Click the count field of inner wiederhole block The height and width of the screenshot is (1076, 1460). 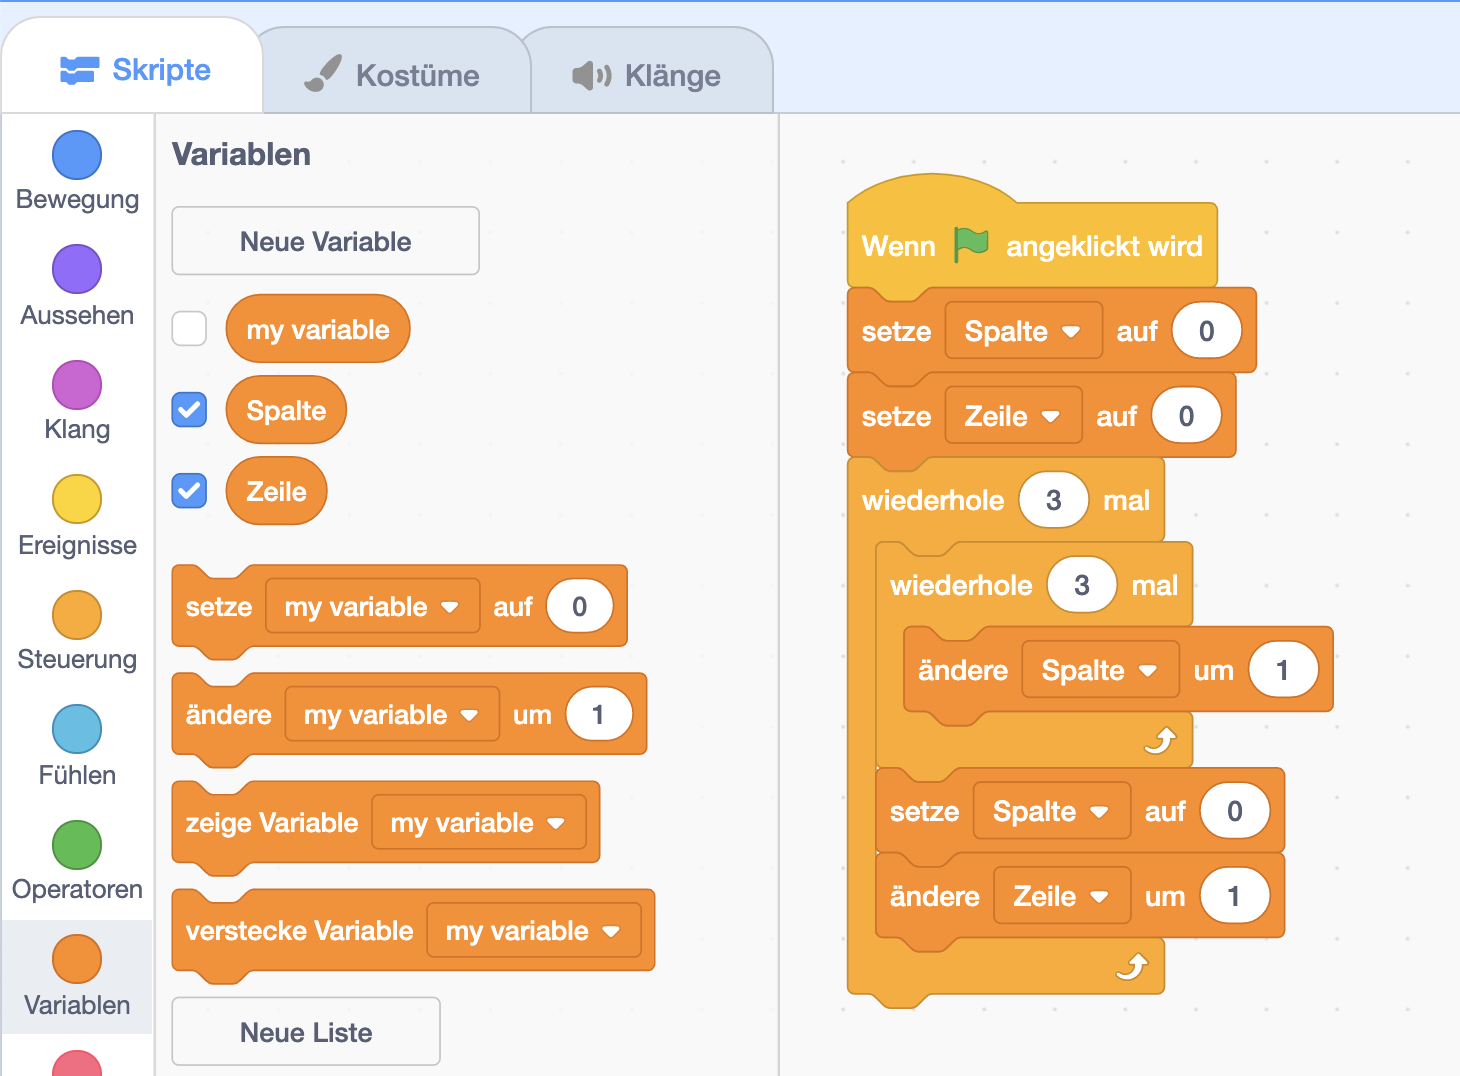pyautogui.click(x=1081, y=585)
